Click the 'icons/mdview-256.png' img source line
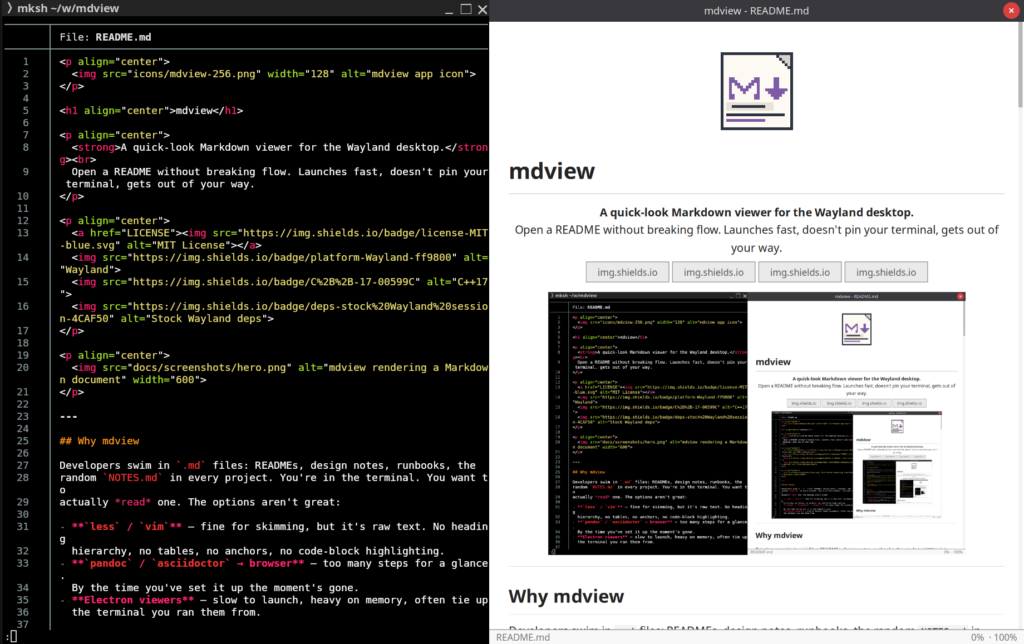The width and height of the screenshot is (1024, 644). [274, 74]
